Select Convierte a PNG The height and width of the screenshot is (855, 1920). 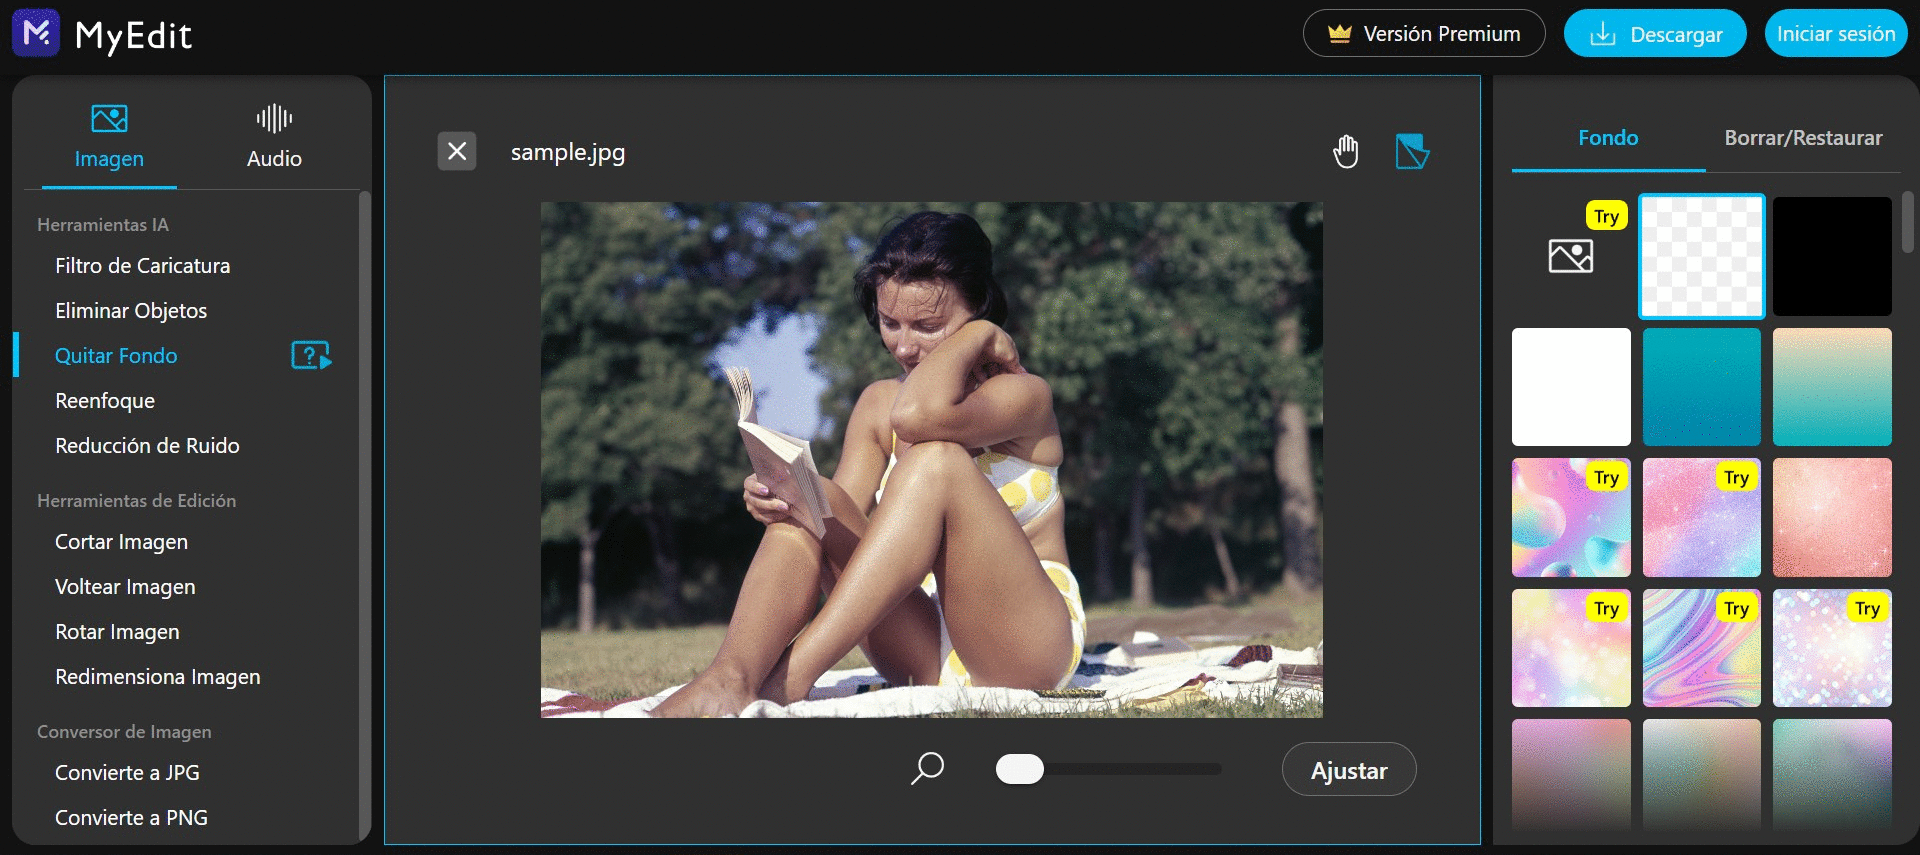131,818
